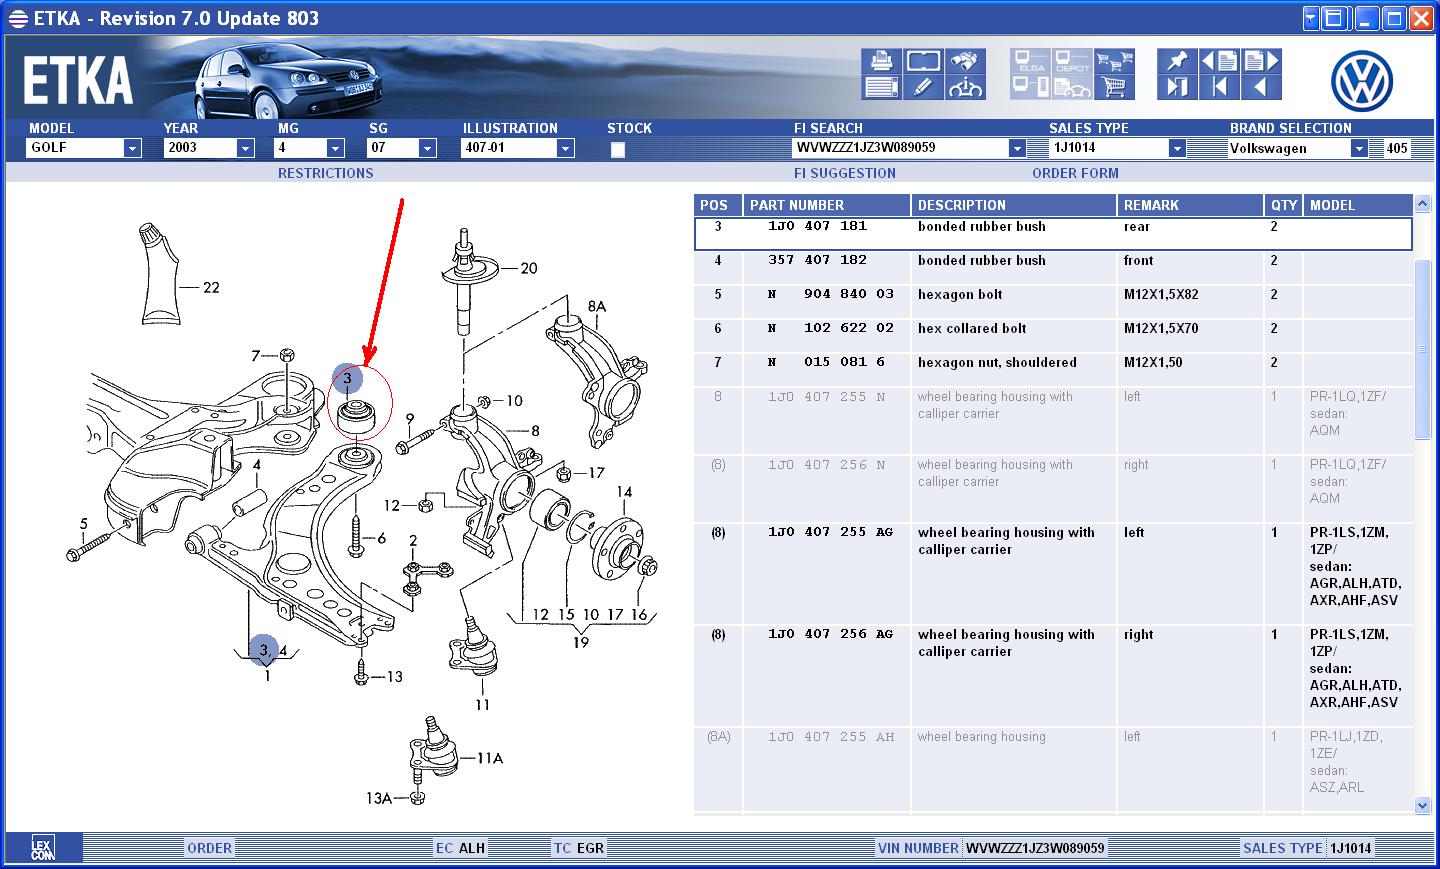
Task: Open the MODEL dropdown showing GOLF
Action: 132,148
